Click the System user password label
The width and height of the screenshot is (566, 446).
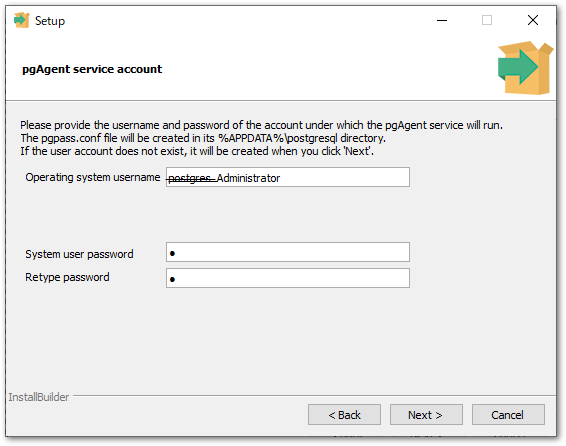pyautogui.click(x=79, y=254)
